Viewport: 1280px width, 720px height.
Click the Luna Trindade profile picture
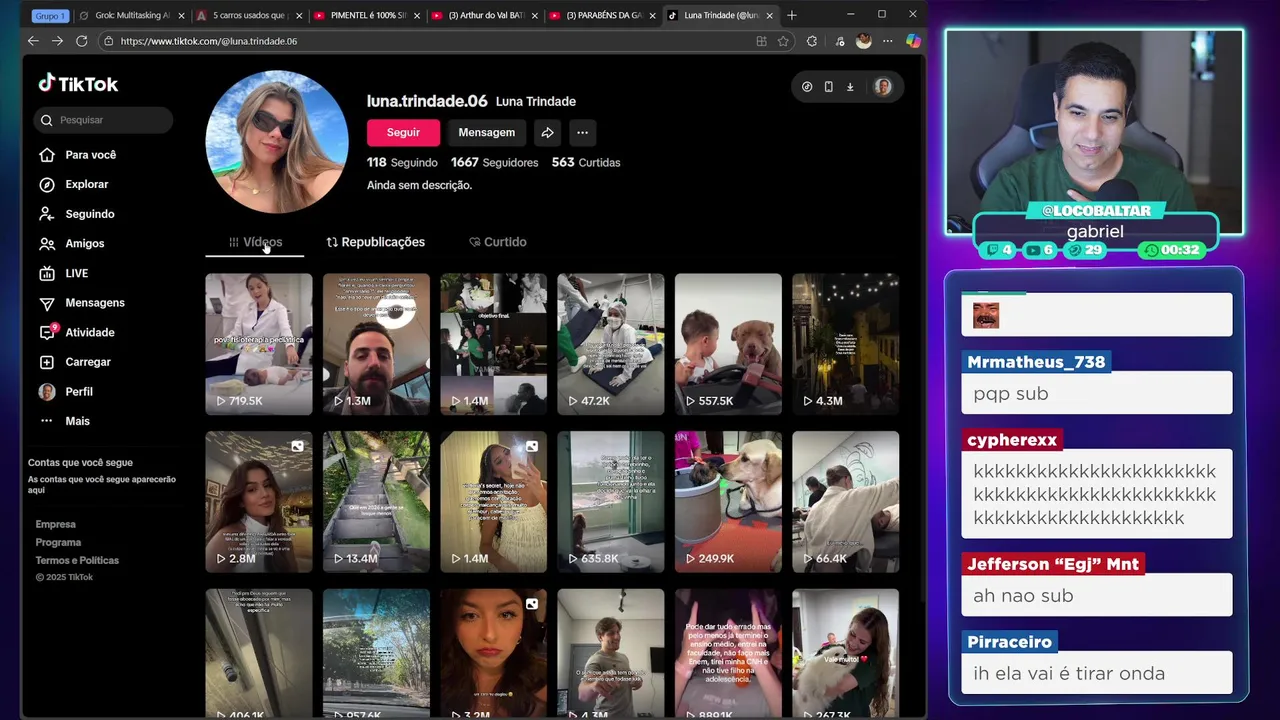277,142
